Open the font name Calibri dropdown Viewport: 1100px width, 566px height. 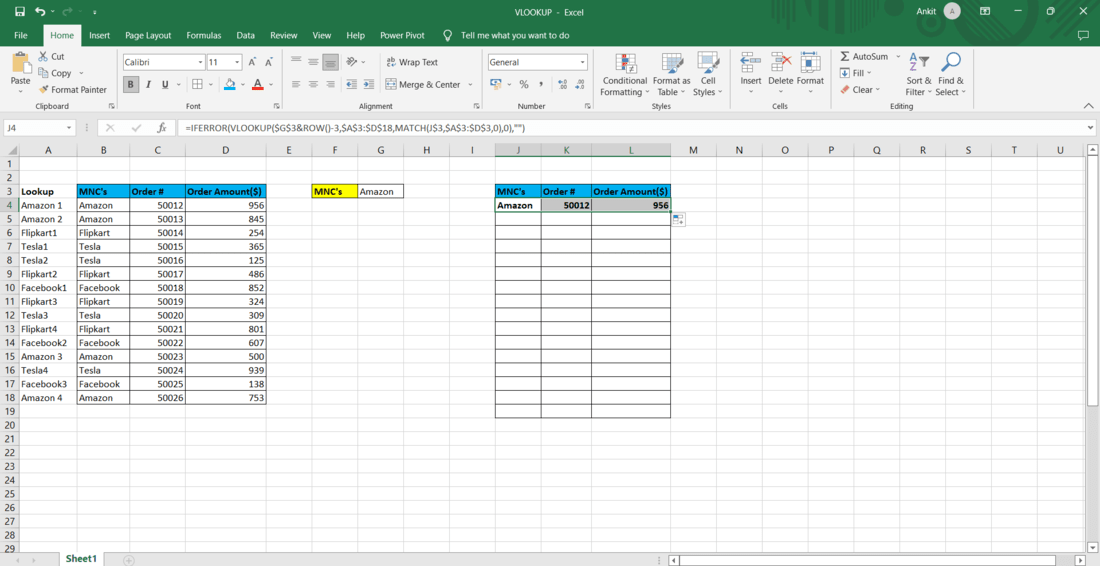click(201, 62)
